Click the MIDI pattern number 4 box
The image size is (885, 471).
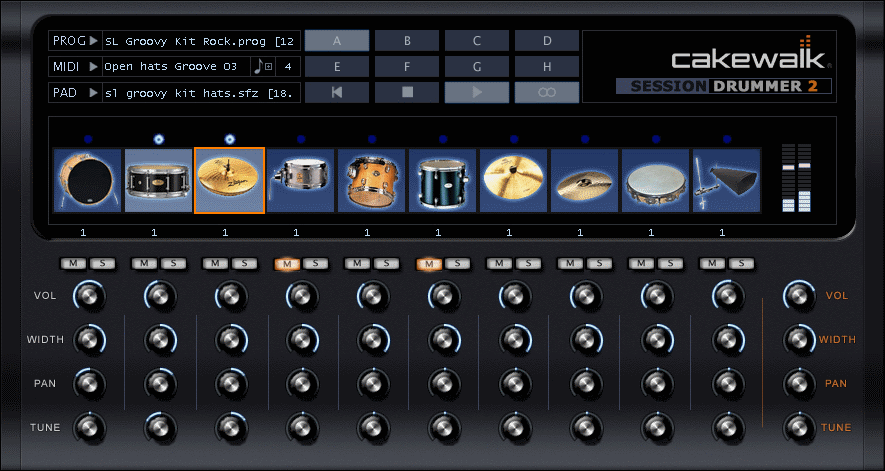pos(288,67)
